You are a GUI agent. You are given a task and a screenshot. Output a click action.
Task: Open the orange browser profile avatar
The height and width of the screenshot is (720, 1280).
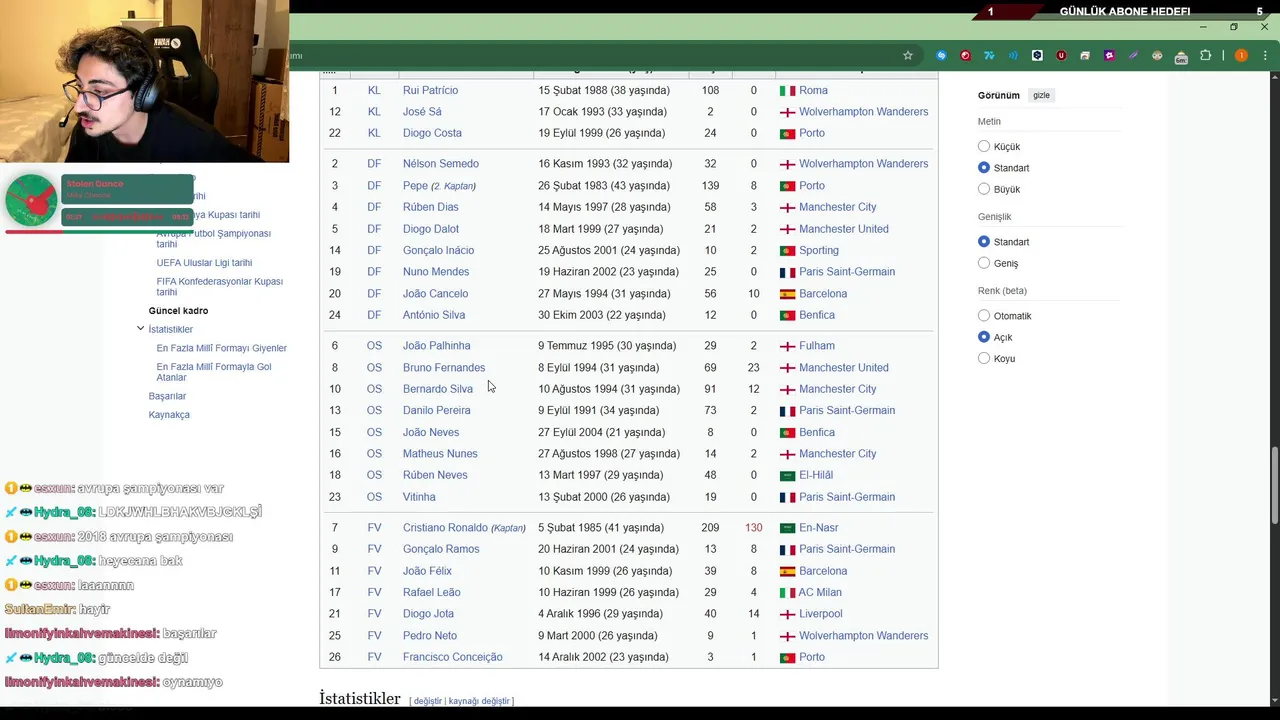pos(1241,56)
